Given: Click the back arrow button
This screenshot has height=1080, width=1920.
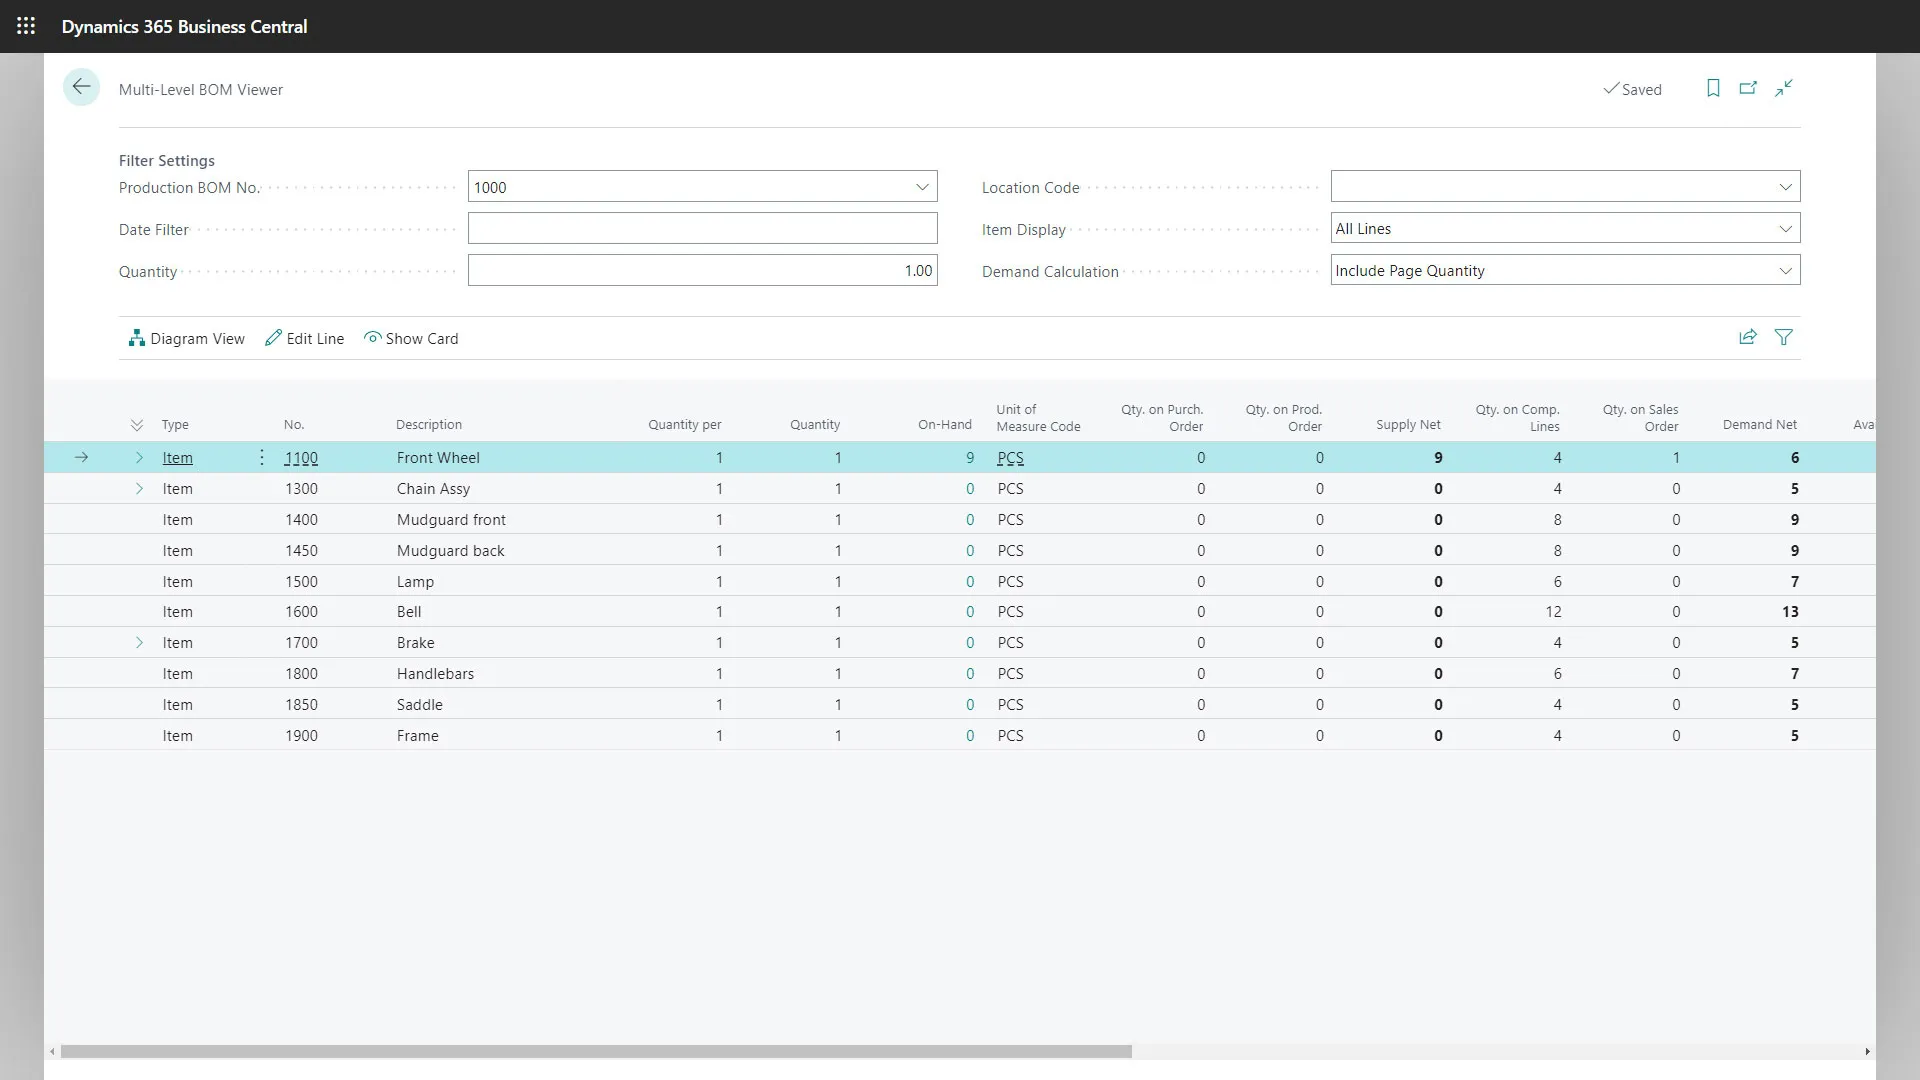Looking at the screenshot, I should coord(81,88).
